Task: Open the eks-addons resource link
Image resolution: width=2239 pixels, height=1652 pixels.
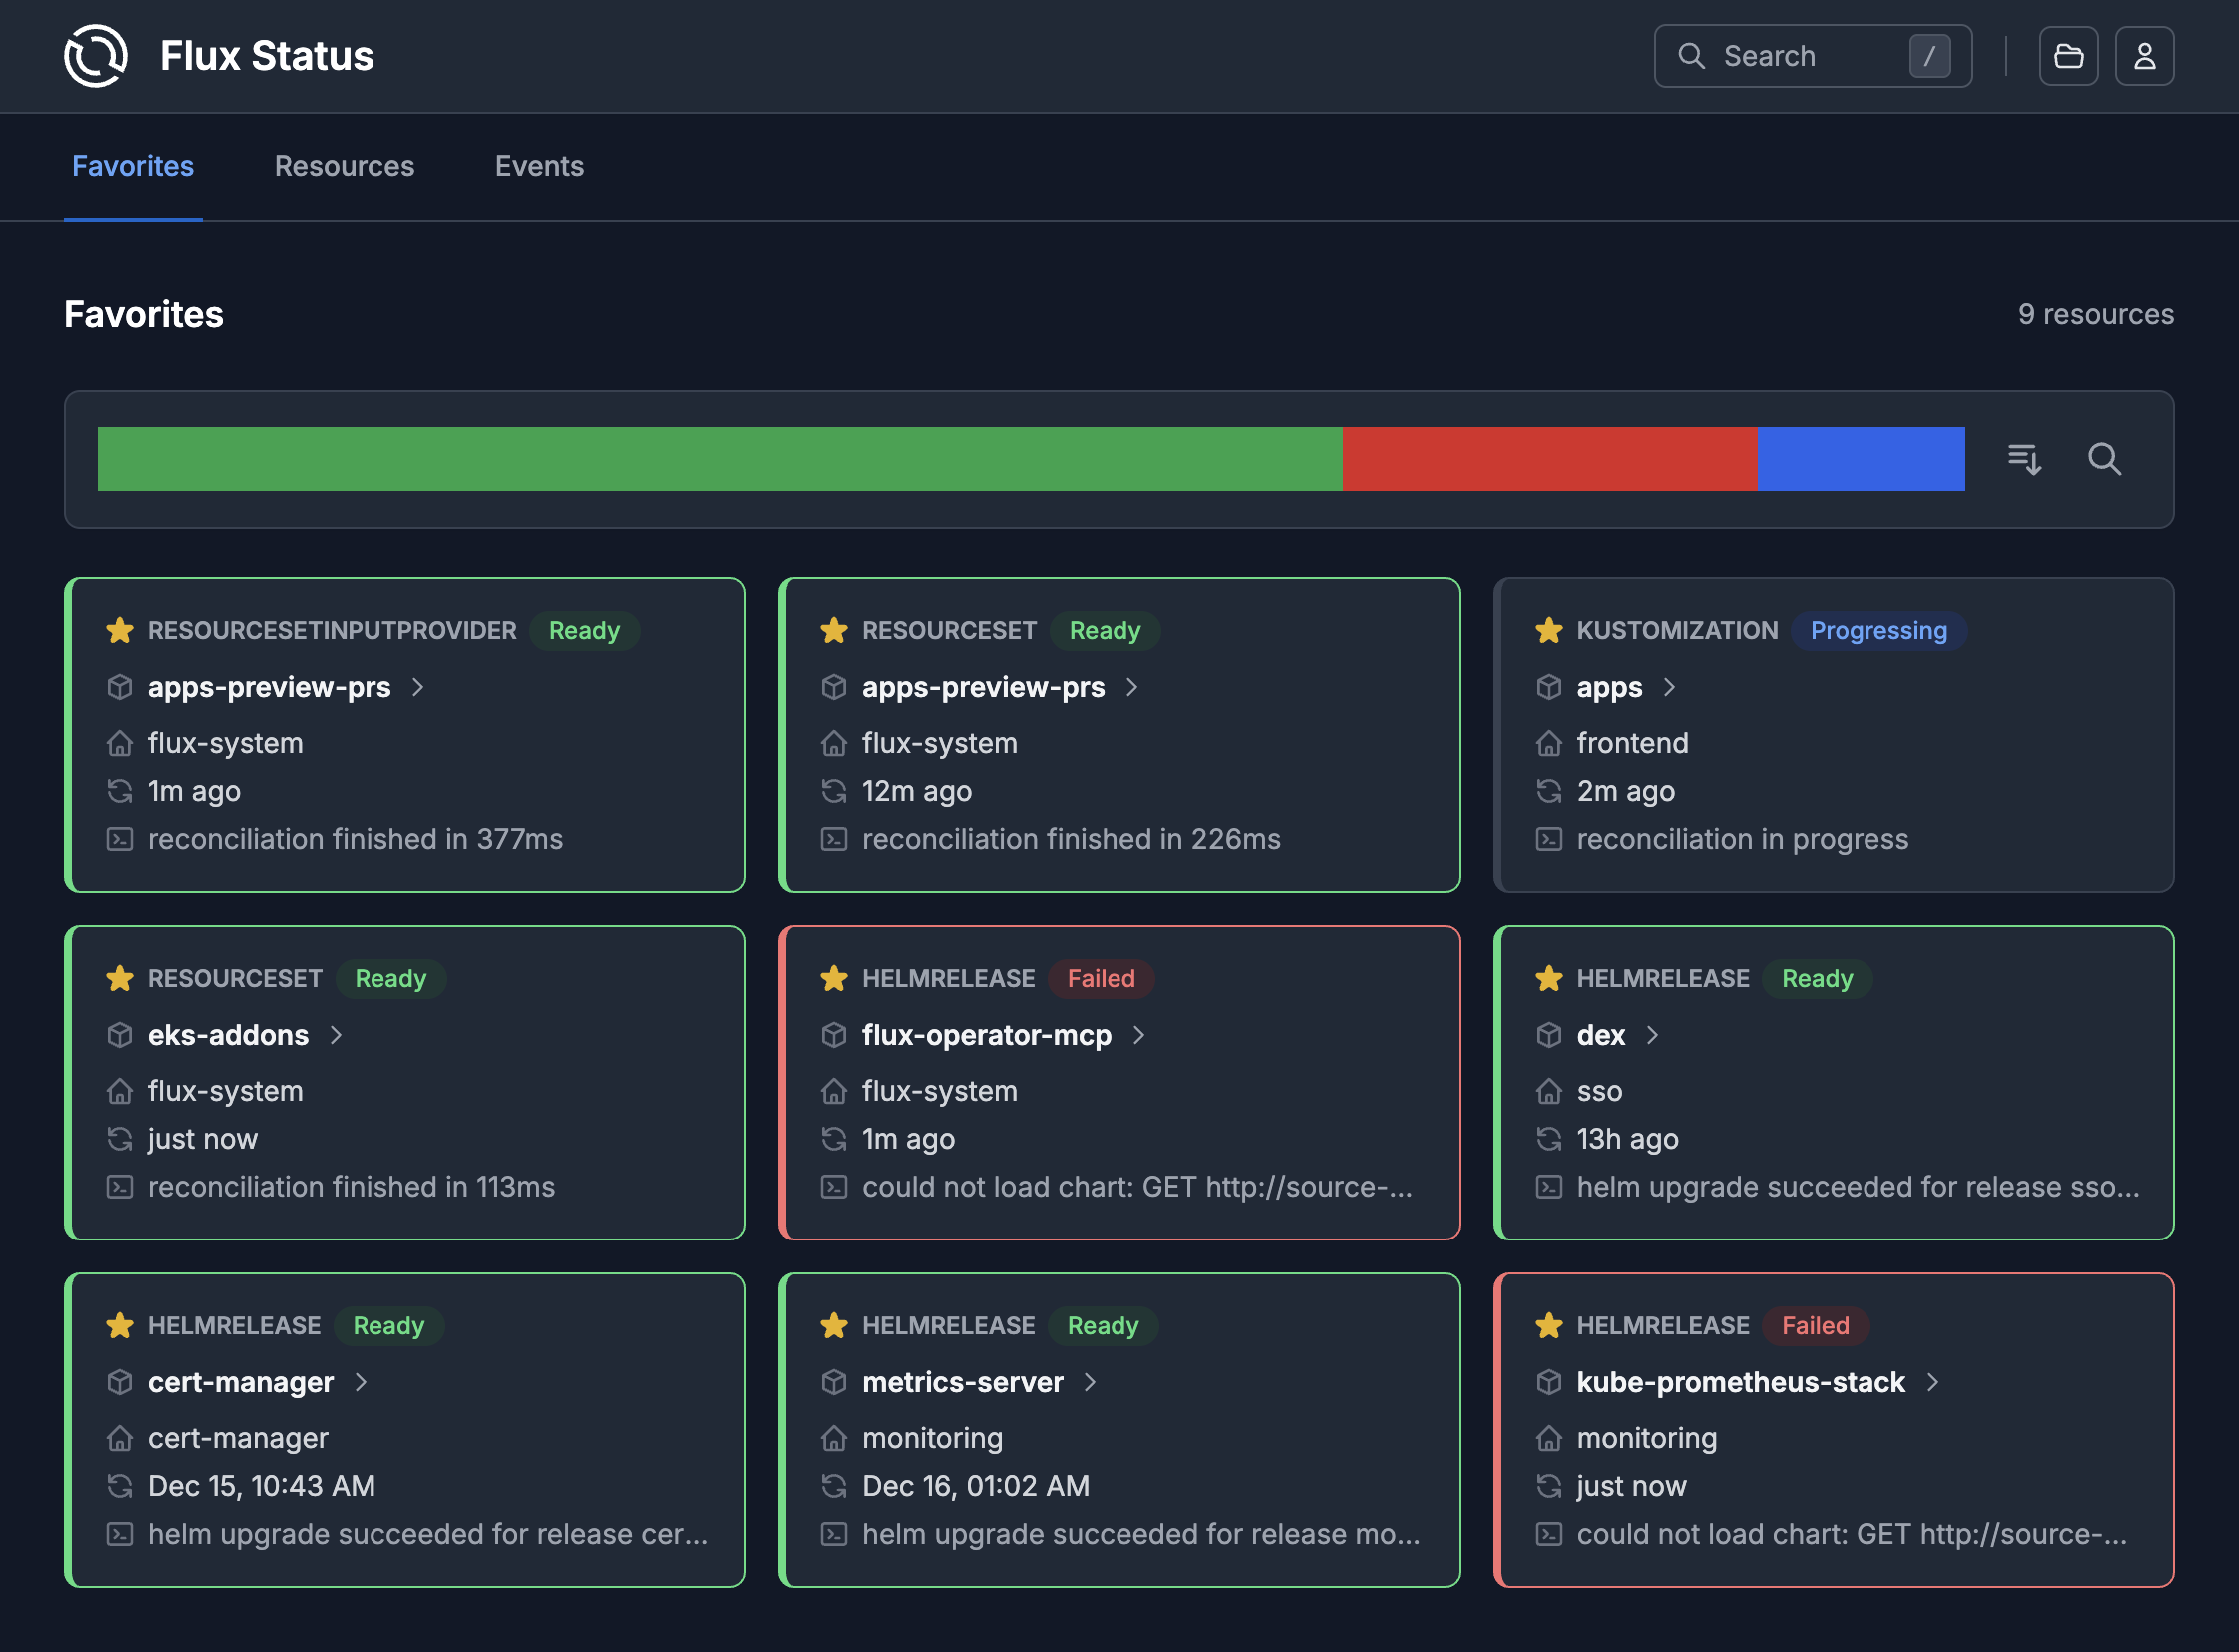Action: 228,1035
